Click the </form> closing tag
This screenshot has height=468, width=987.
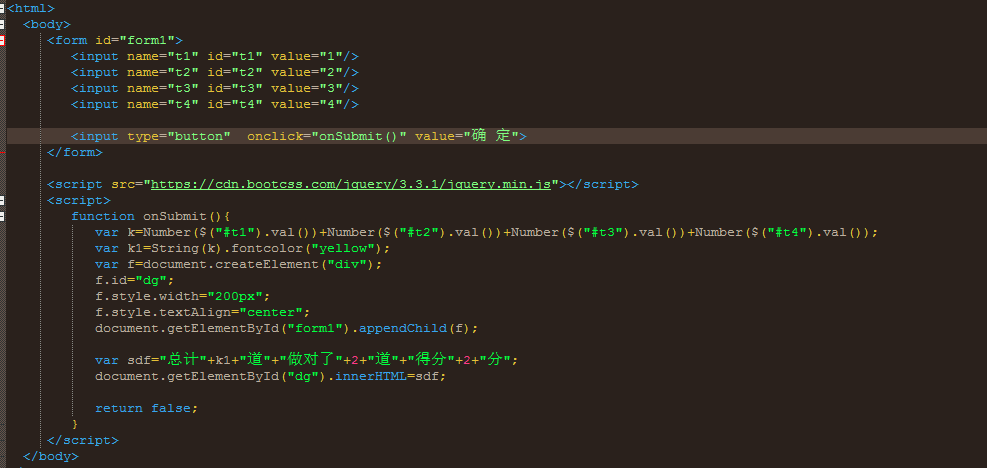point(74,152)
